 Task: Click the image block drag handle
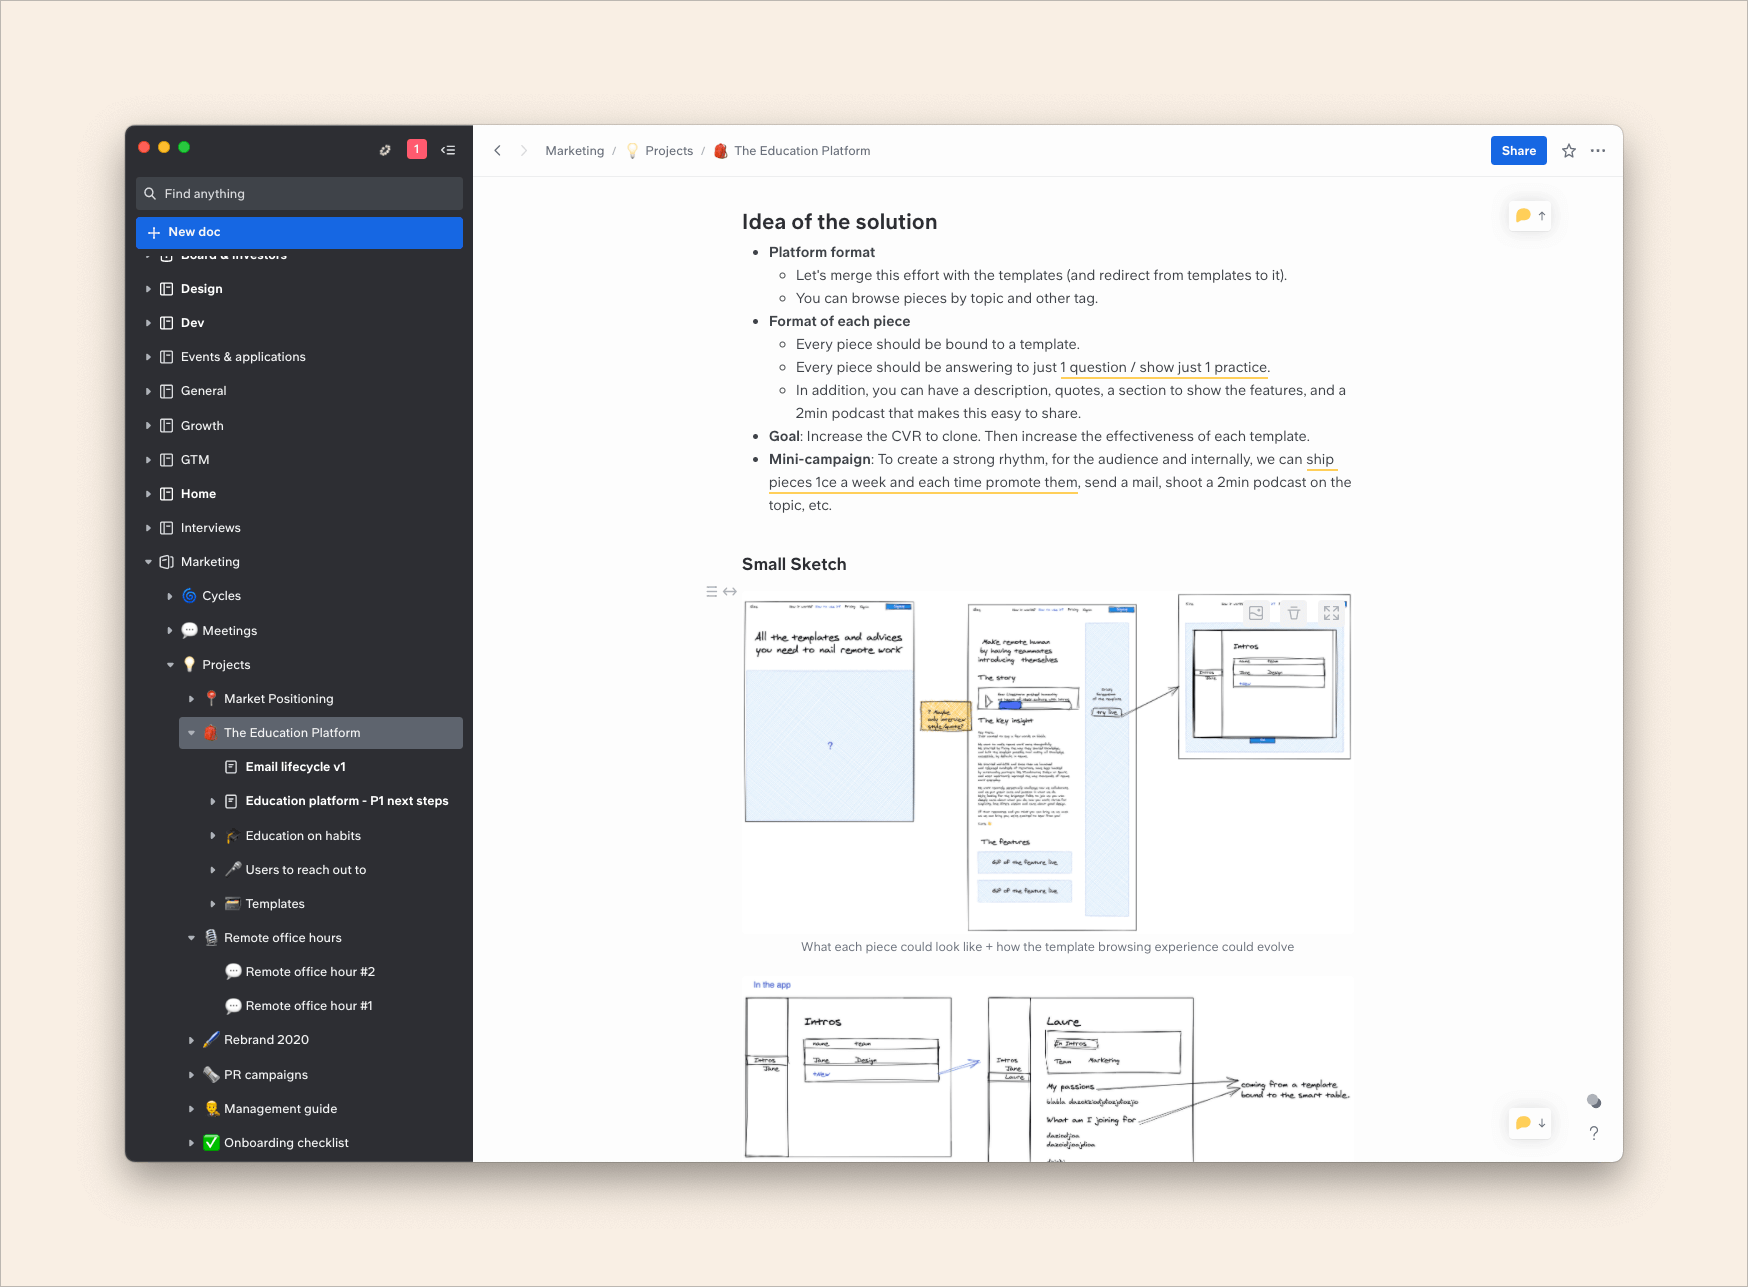(711, 592)
